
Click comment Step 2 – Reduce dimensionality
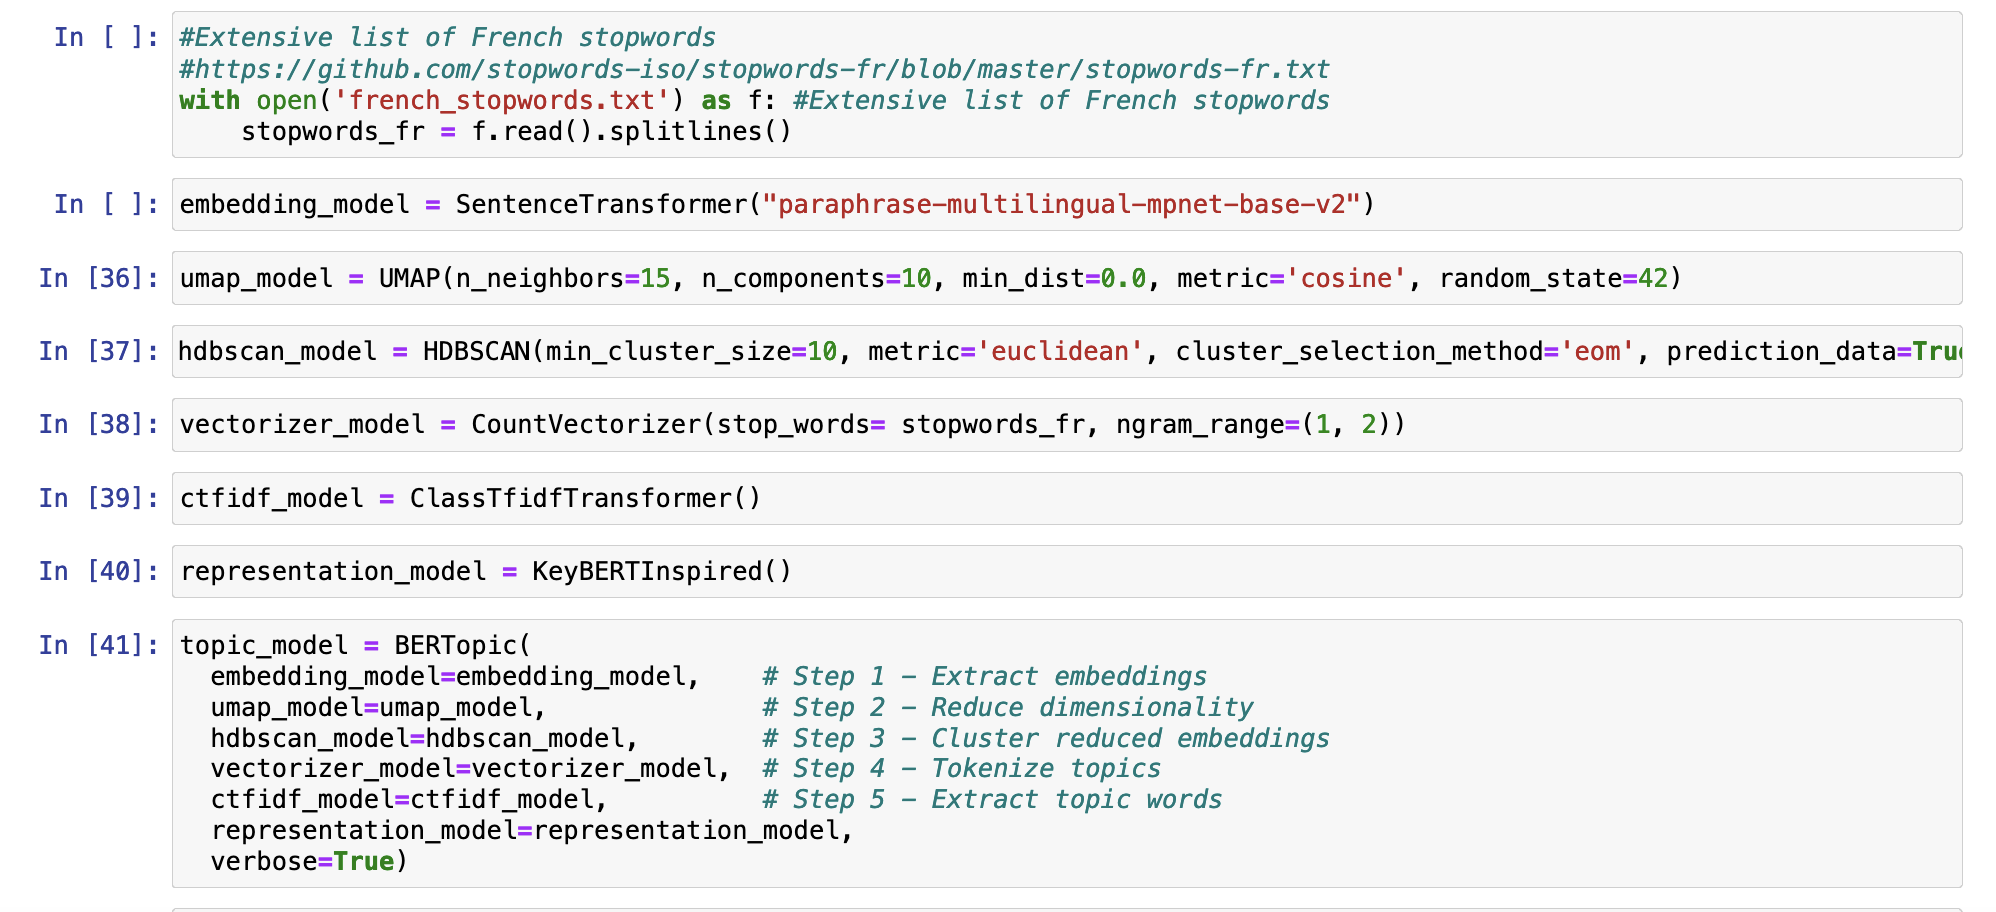tap(1007, 707)
